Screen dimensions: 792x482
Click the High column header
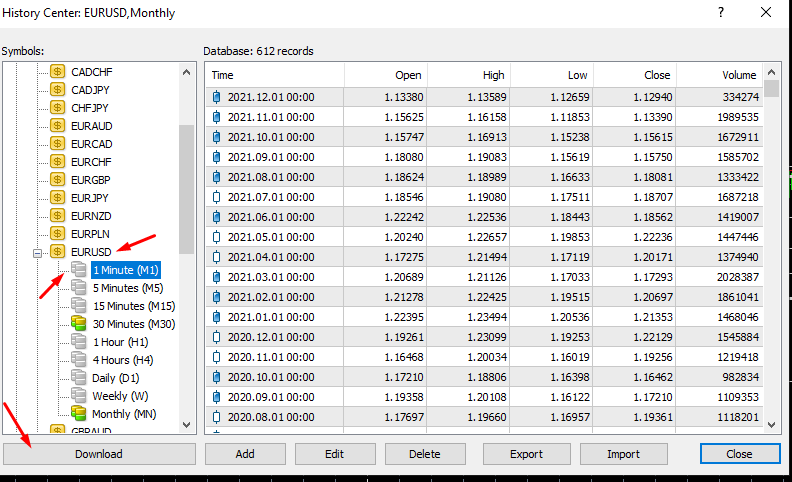click(469, 75)
